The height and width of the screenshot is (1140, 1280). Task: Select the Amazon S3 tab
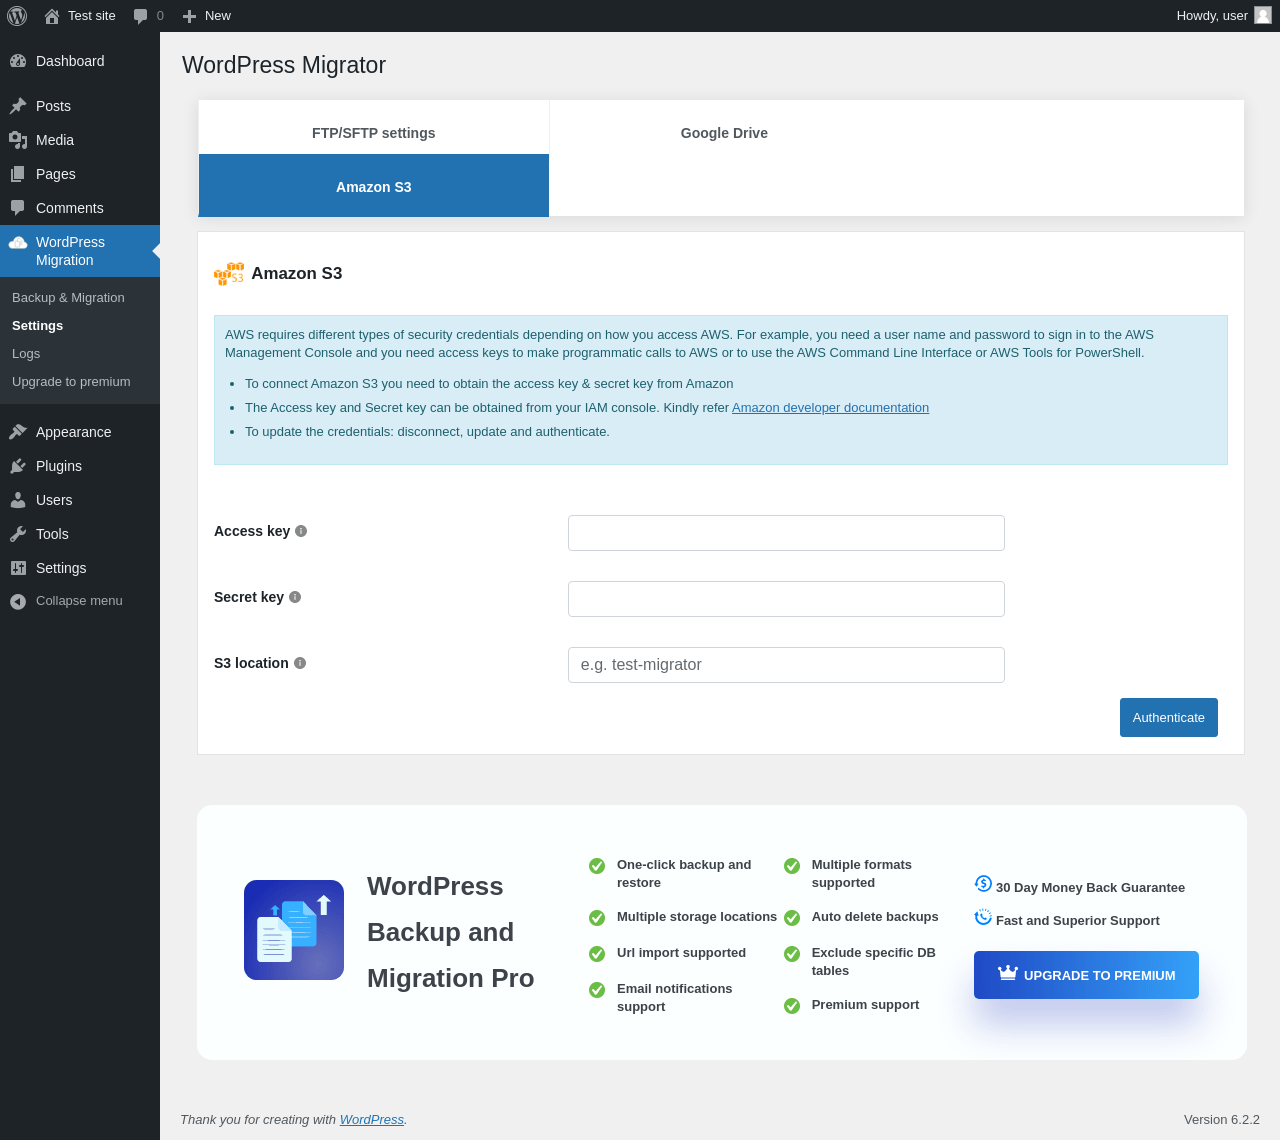click(x=374, y=187)
